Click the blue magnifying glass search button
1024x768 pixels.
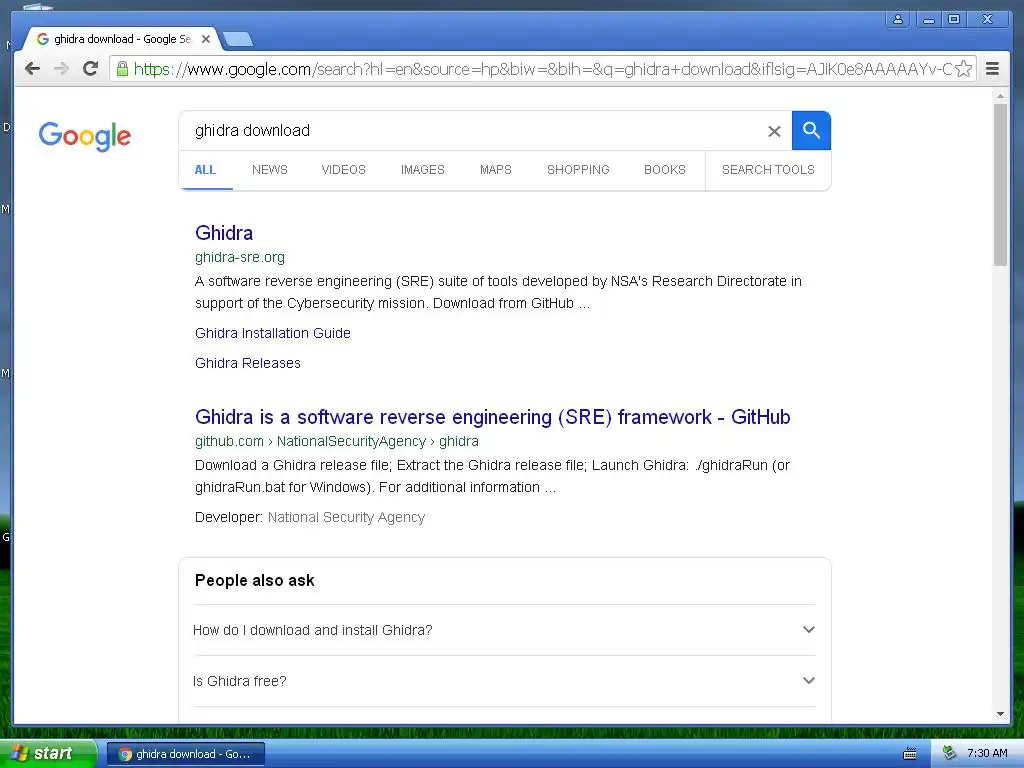pyautogui.click(x=811, y=131)
